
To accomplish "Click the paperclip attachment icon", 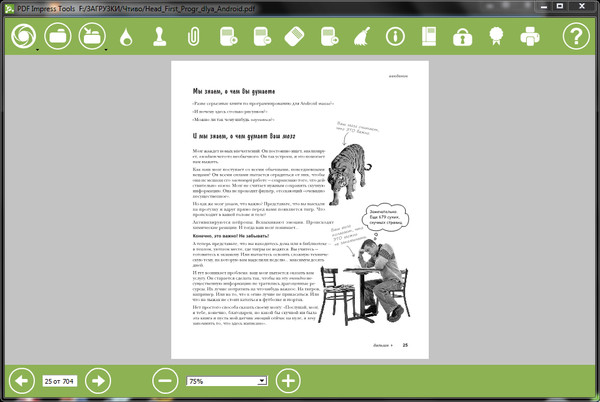I will coord(194,38).
